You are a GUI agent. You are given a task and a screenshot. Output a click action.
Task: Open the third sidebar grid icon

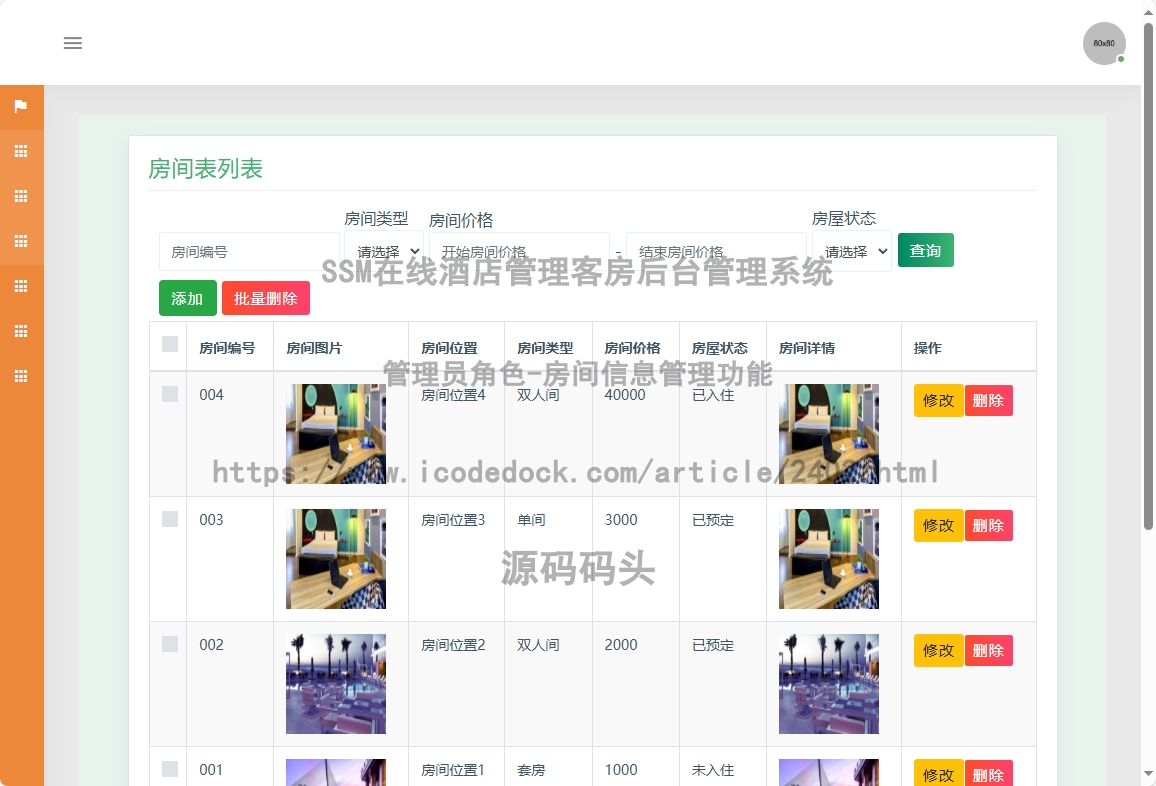21,241
